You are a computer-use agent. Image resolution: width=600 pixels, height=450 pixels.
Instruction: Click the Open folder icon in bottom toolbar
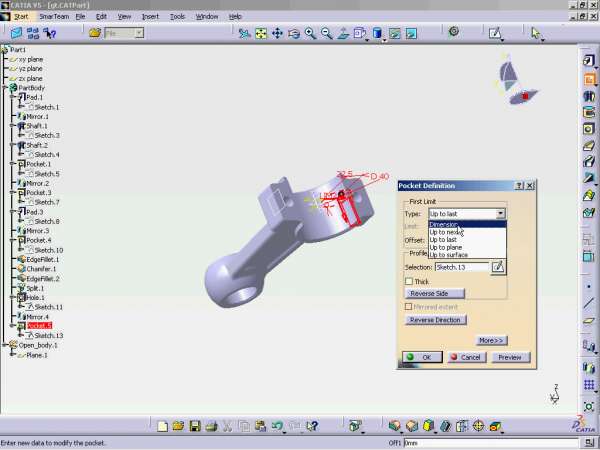pos(179,426)
